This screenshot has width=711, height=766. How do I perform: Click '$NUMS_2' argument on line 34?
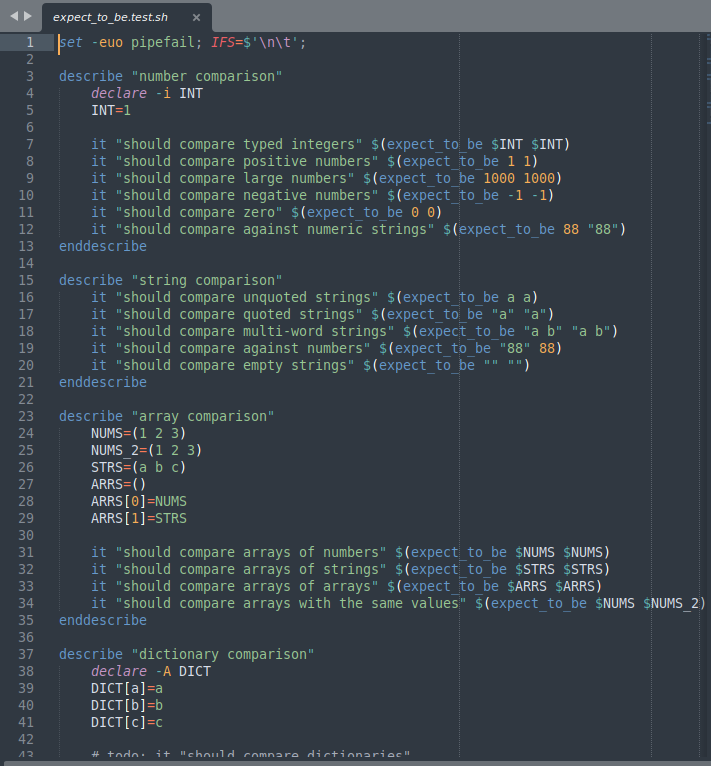click(671, 603)
